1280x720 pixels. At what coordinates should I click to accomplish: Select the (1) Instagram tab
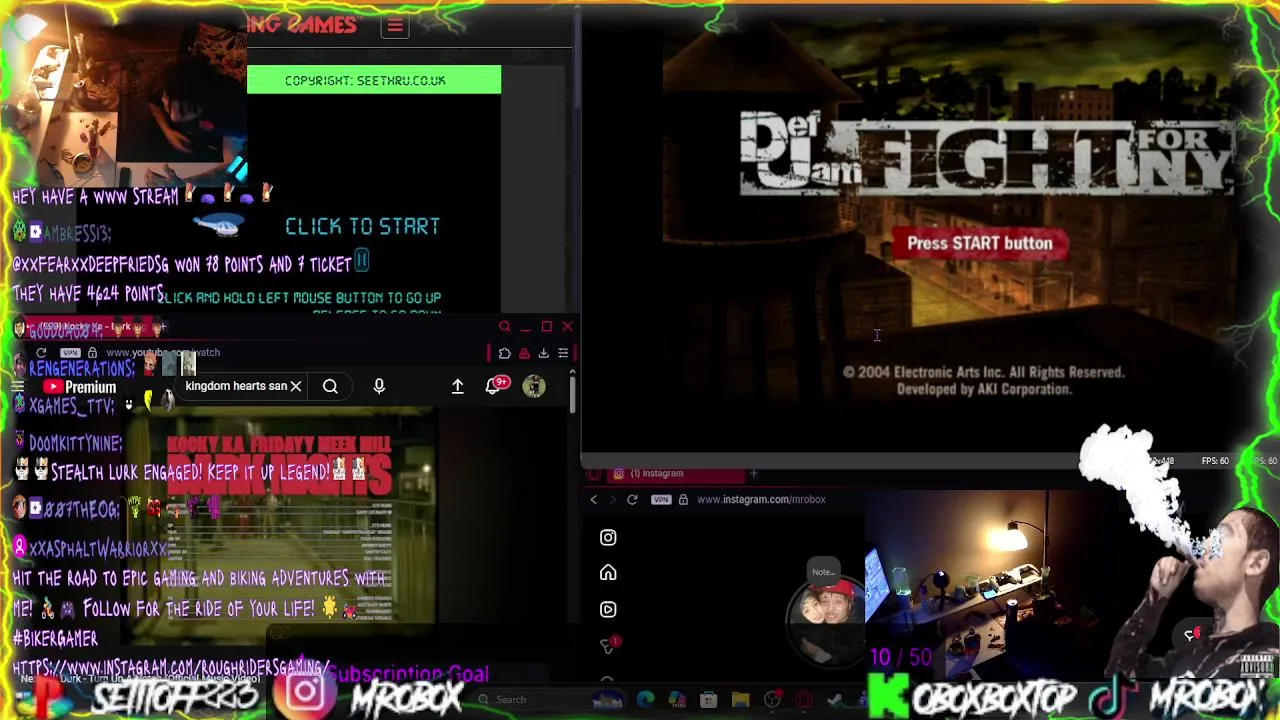[x=676, y=474]
